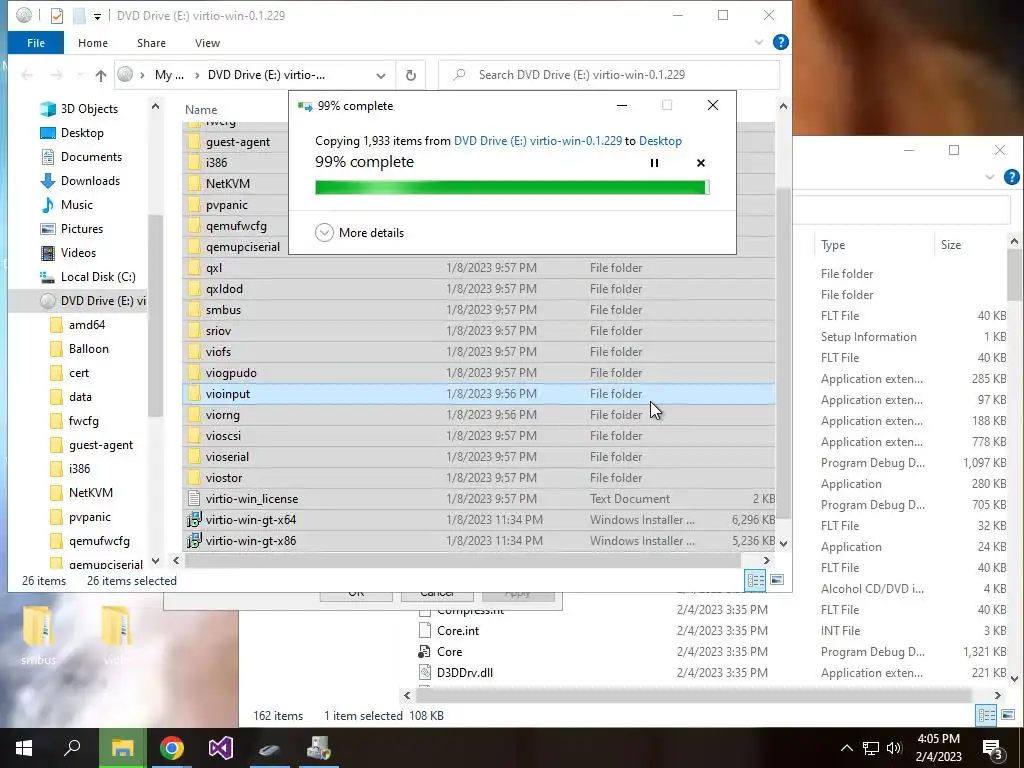Viewport: 1024px width, 768px height.
Task: Select the NetKVM folder in the tree
Action: pos(91,493)
